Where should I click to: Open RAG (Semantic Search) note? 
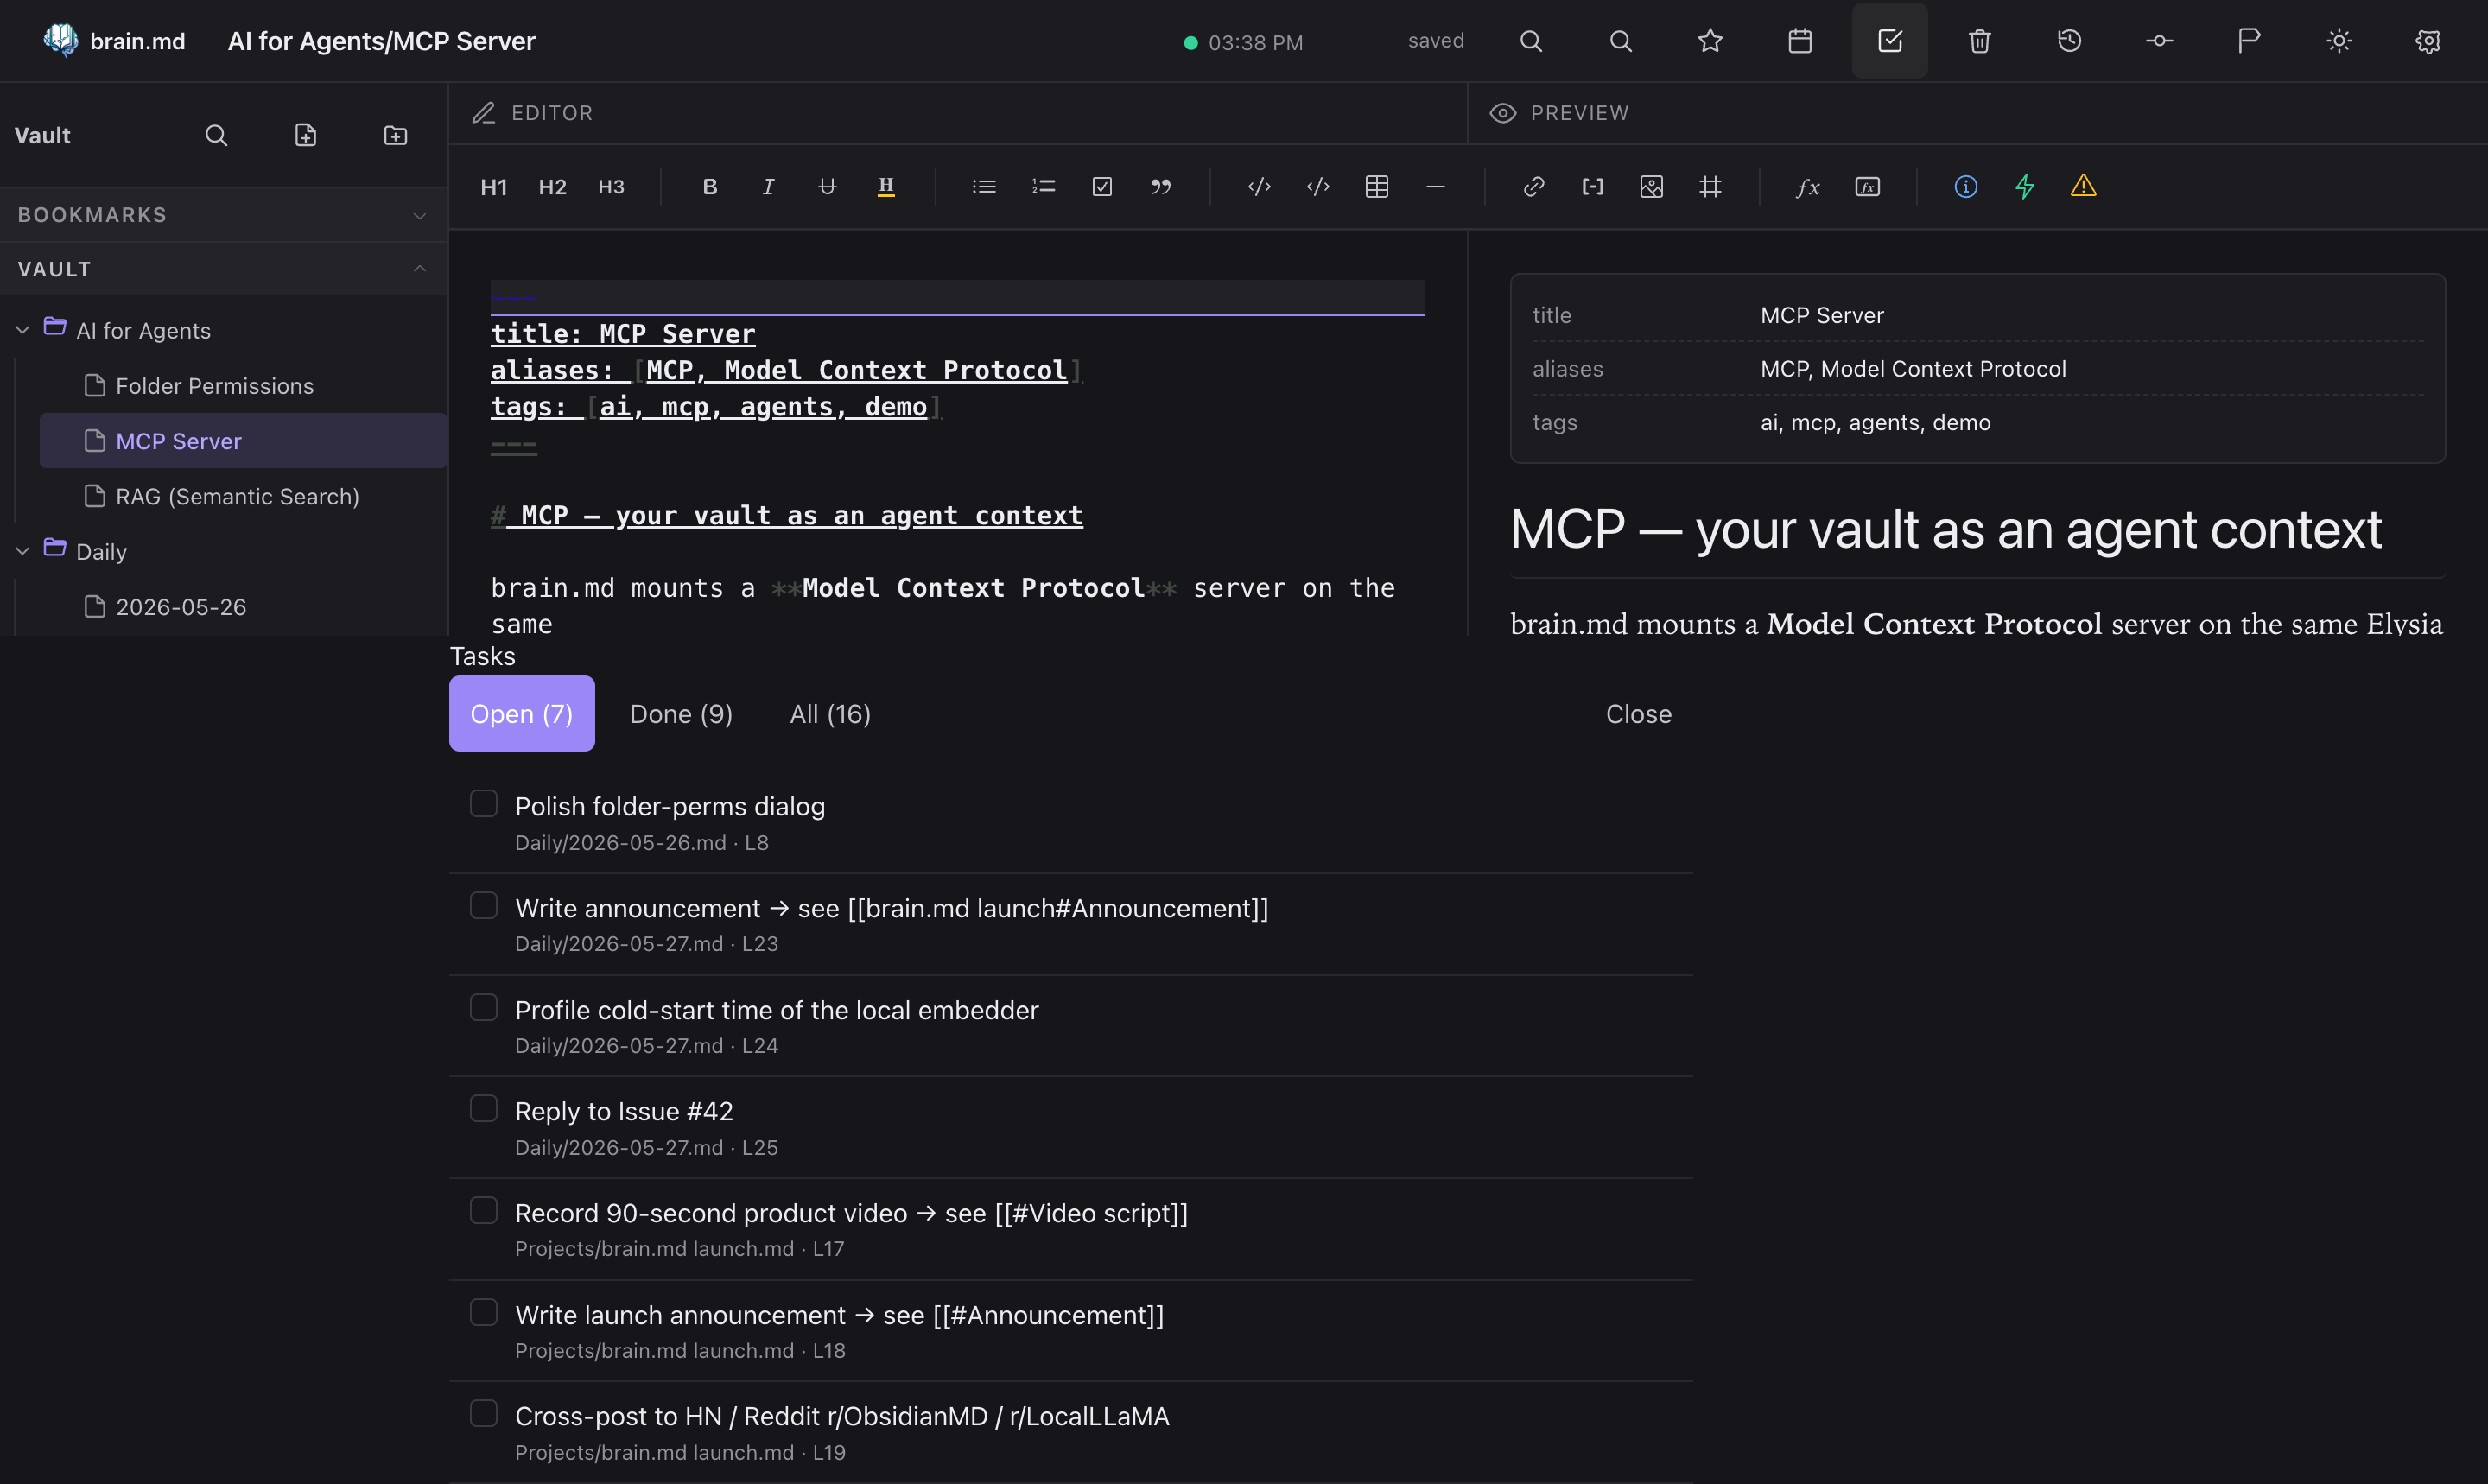(x=243, y=496)
